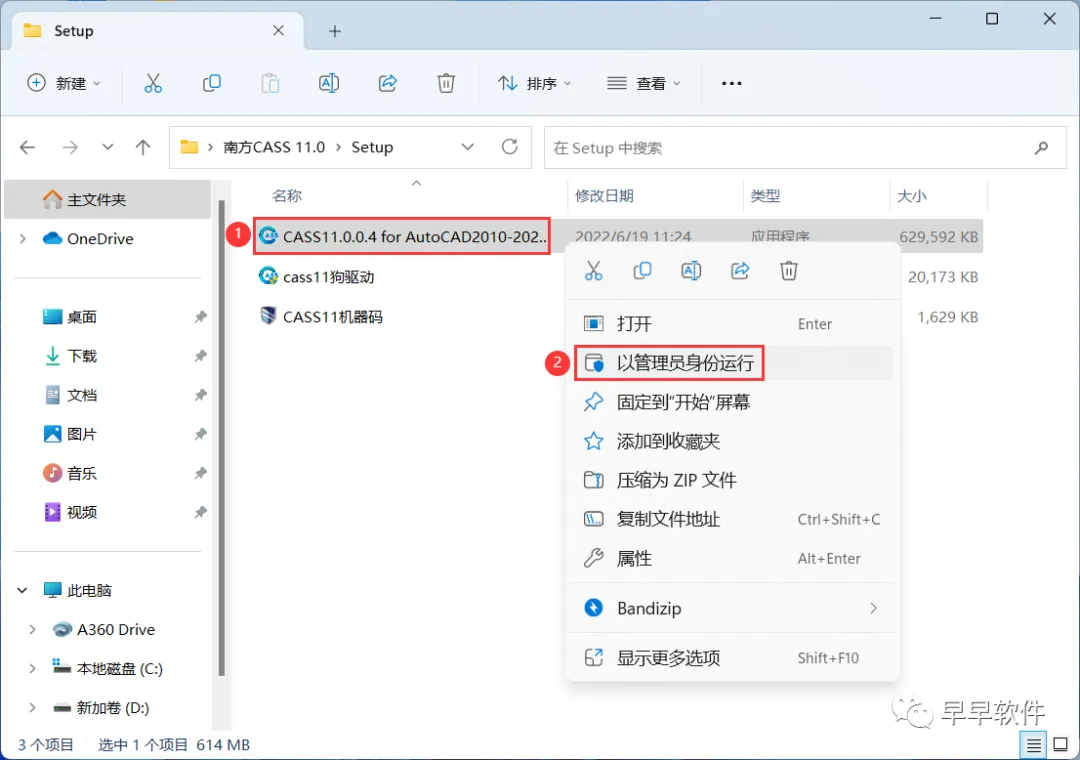Click the Paste icon in the top toolbar
Viewport: 1080px width, 760px height.
270,83
